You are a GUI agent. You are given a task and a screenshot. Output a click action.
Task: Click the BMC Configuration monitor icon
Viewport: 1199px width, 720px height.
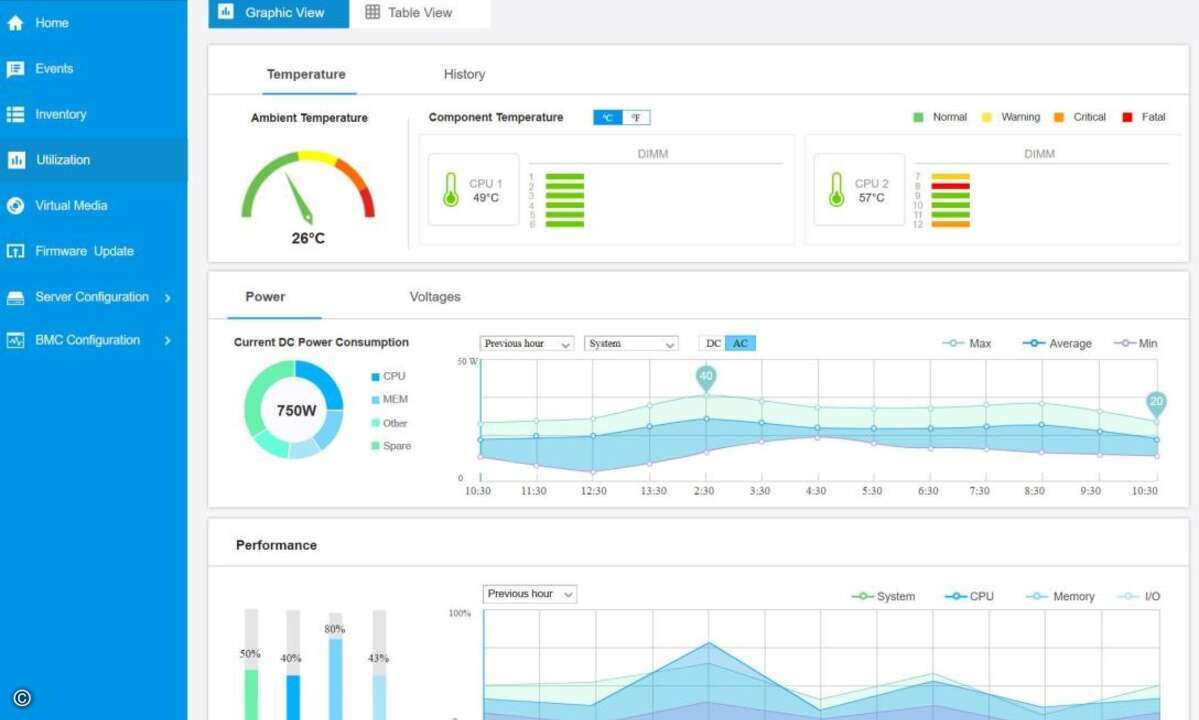pos(15,340)
